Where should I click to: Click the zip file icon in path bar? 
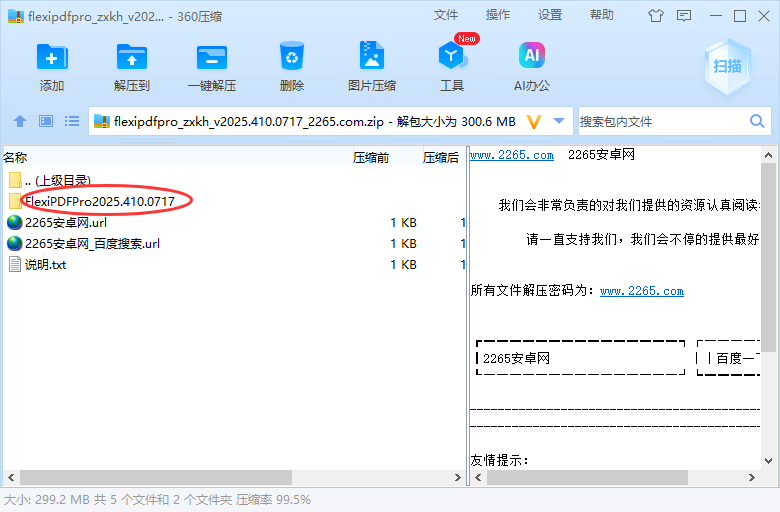click(x=102, y=121)
